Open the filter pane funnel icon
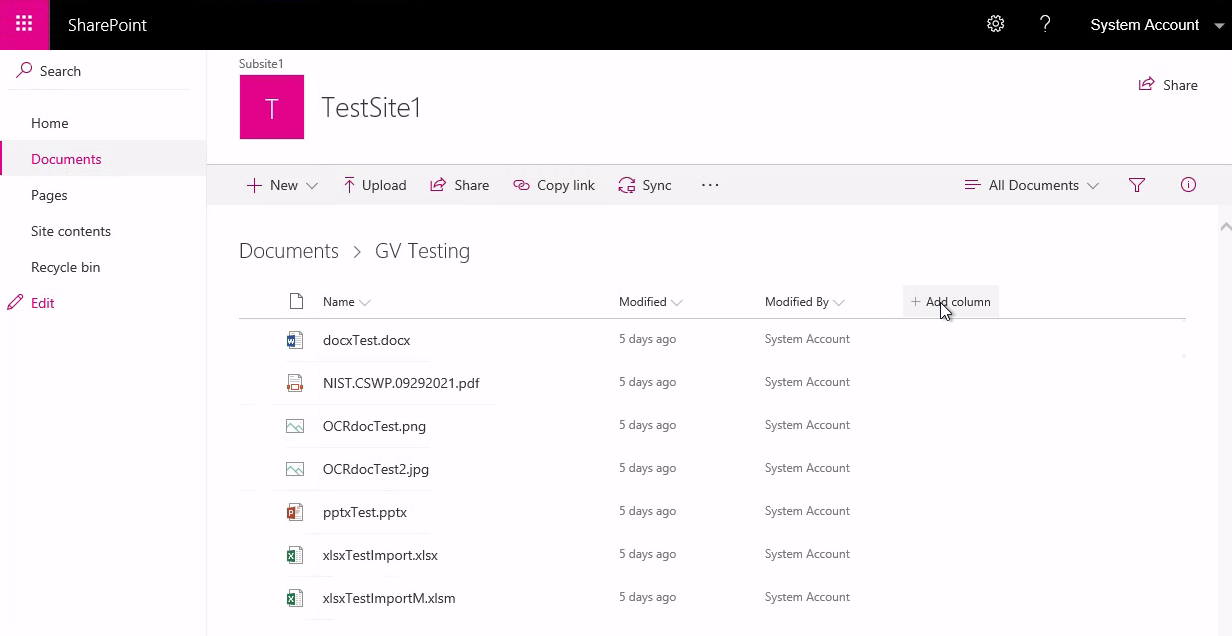Image resolution: width=1232 pixels, height=636 pixels. pyautogui.click(x=1137, y=185)
